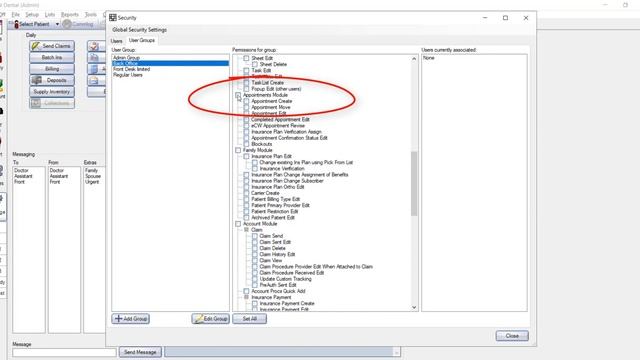
Task: Check Insurance Plan Verification Assign permission
Action: pos(246,132)
